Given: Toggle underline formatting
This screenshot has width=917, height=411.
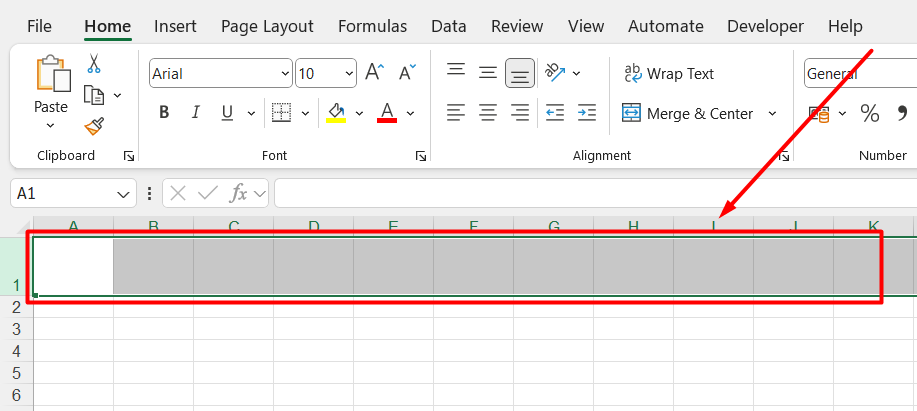Looking at the screenshot, I should (227, 112).
